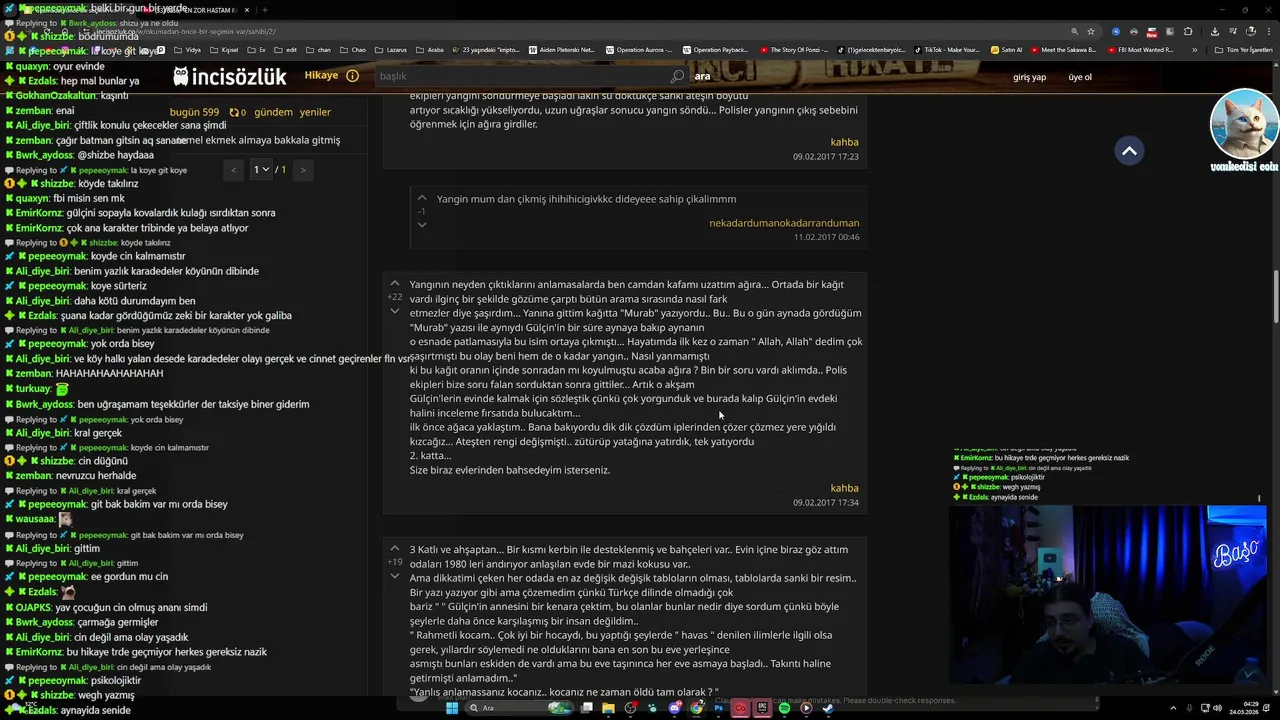Click the ara search button
The height and width of the screenshot is (720, 1280).
click(x=702, y=76)
